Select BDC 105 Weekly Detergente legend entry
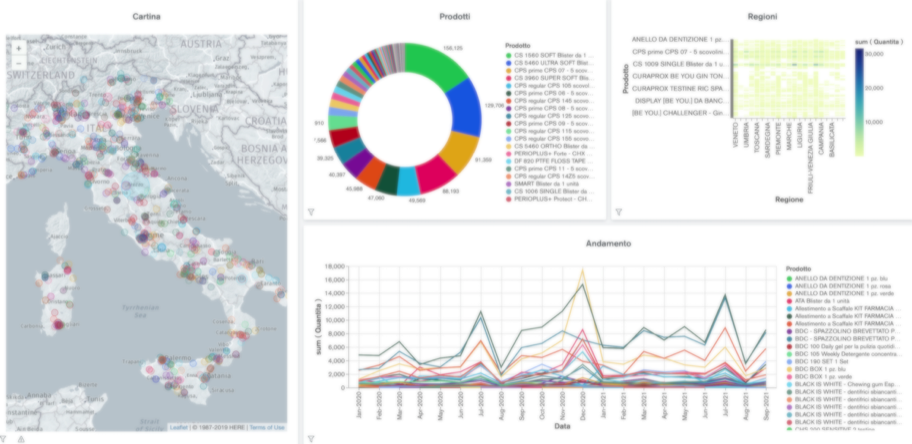The image size is (912, 444). pyautogui.click(x=844, y=353)
